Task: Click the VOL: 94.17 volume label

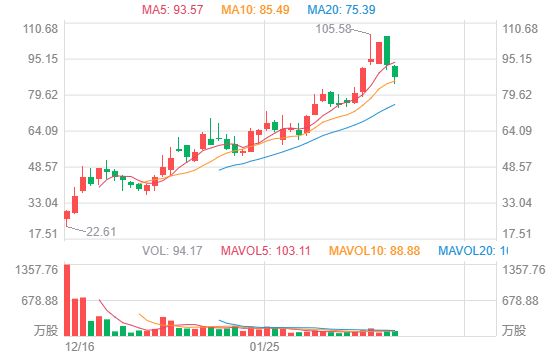Action: [x=172, y=251]
